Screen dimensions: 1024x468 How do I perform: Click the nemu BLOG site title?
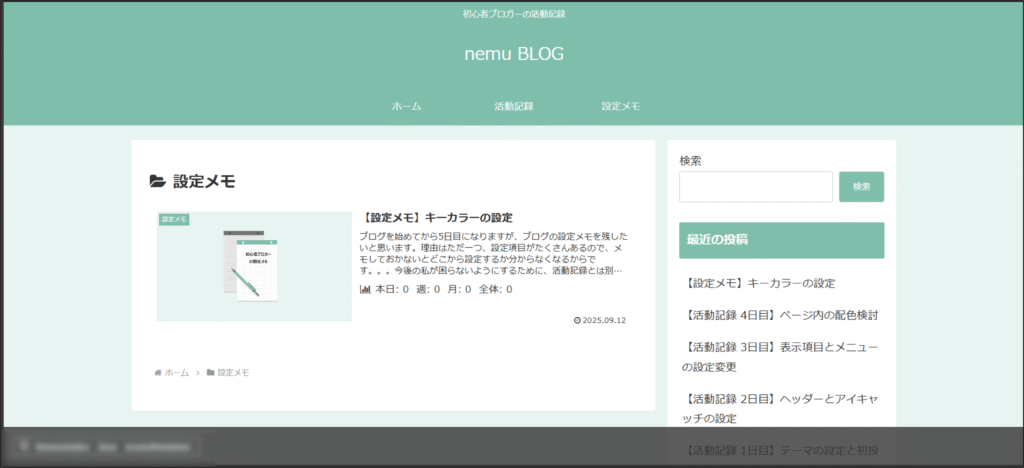click(x=513, y=54)
